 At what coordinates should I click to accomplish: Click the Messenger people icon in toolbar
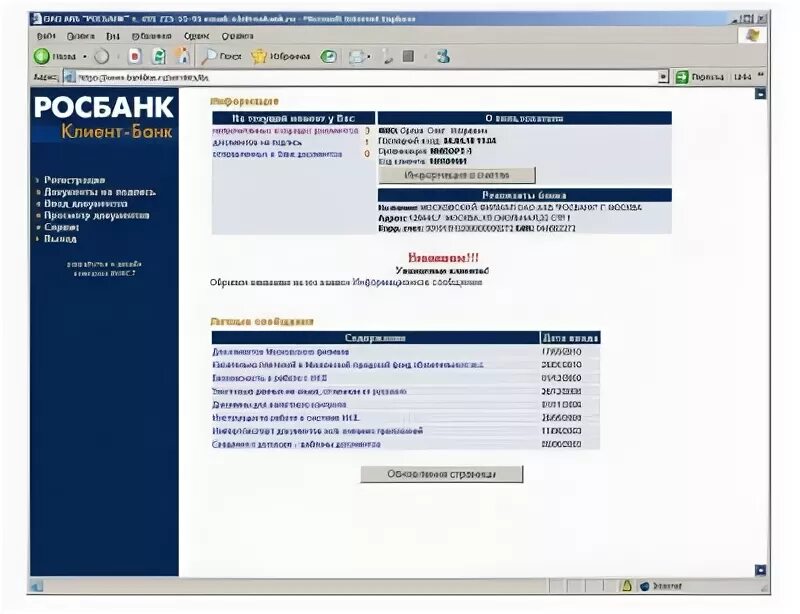point(443,56)
